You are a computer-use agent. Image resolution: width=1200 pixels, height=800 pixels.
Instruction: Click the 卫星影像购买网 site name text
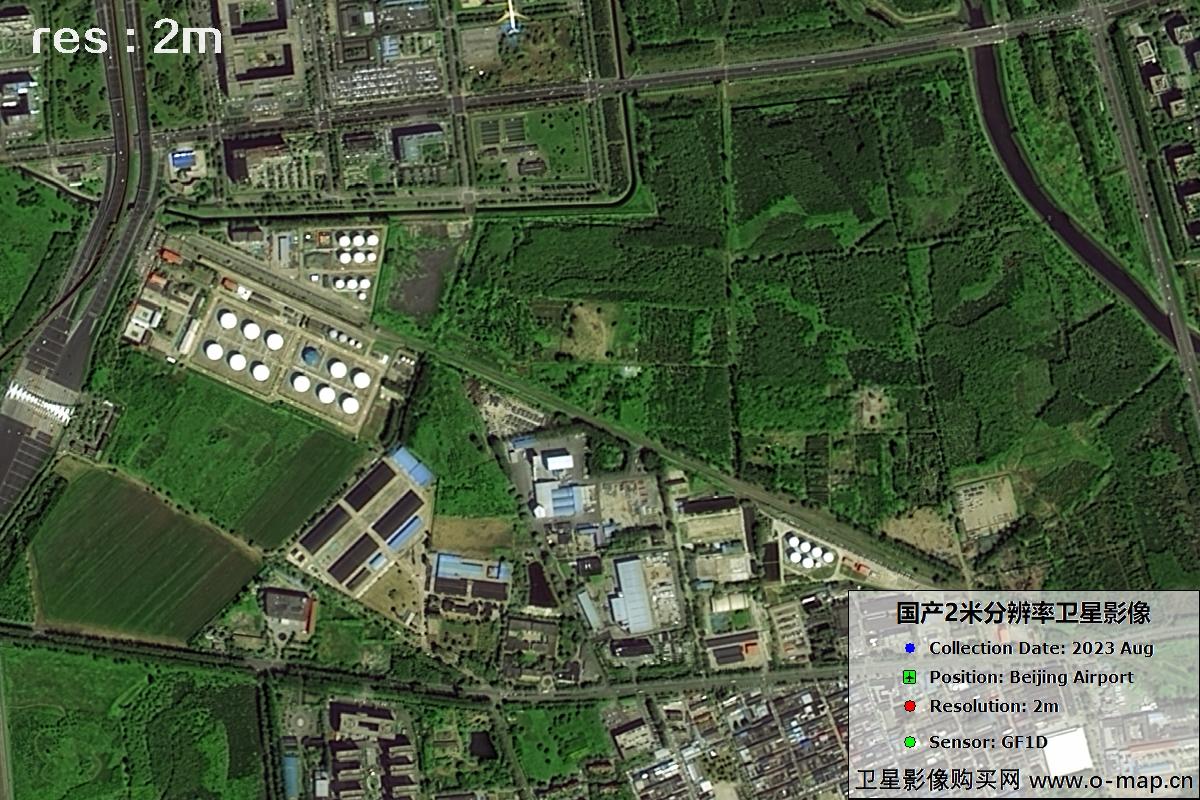click(936, 780)
